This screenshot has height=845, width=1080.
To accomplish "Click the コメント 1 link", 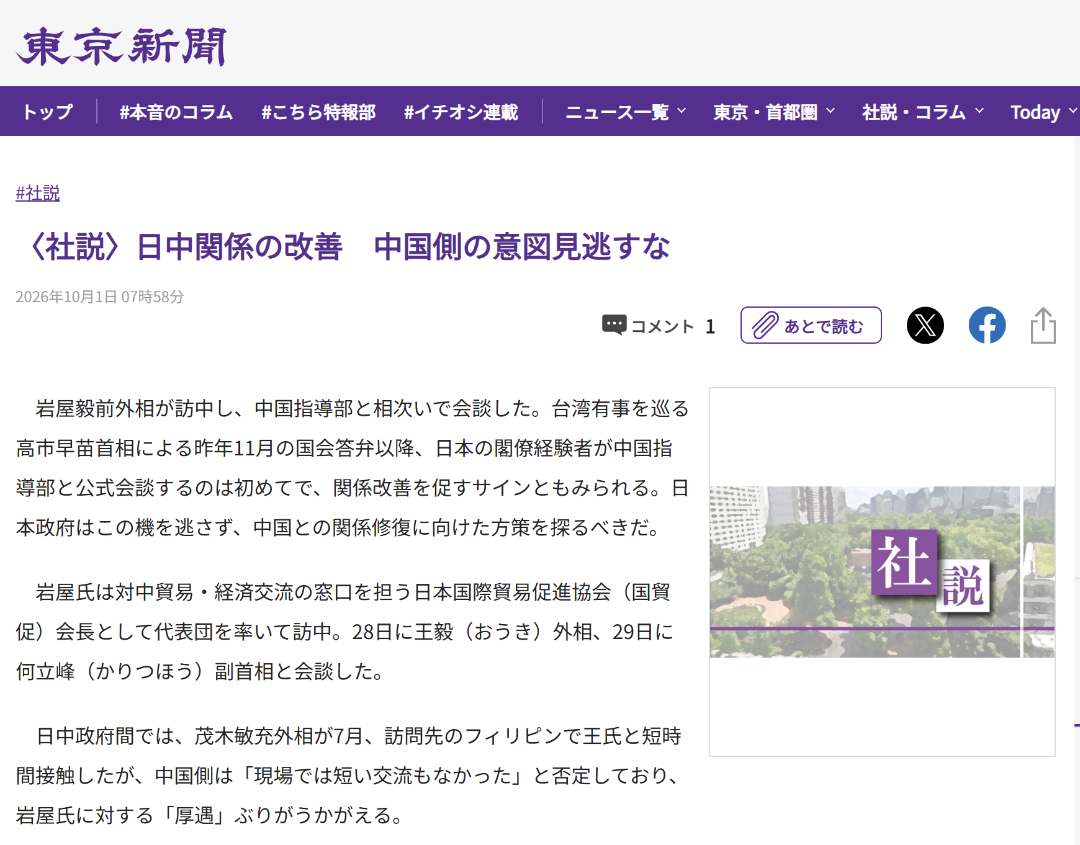I will pyautogui.click(x=658, y=326).
